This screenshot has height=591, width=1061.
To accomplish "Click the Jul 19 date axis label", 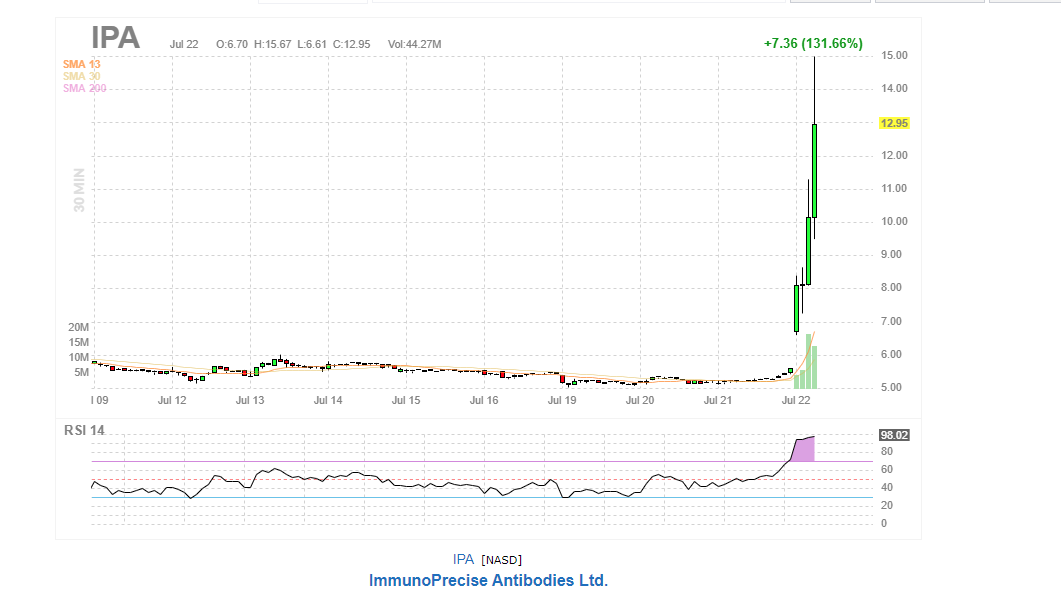I will point(562,400).
